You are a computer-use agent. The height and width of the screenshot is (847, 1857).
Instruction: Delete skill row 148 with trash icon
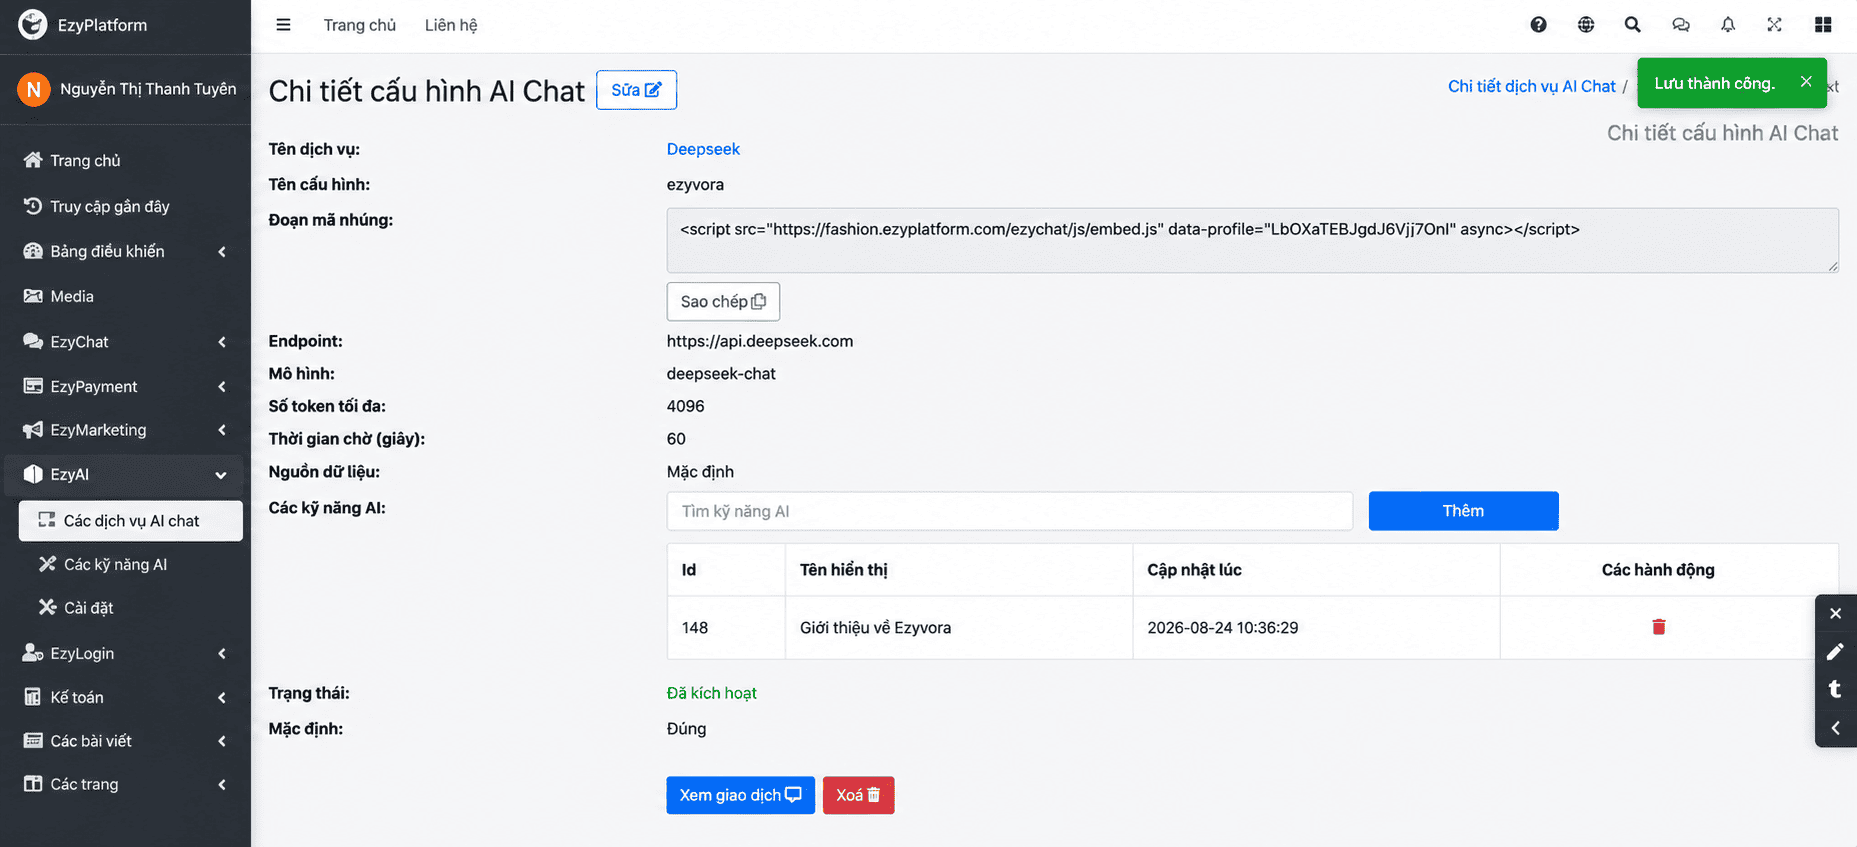(x=1659, y=627)
